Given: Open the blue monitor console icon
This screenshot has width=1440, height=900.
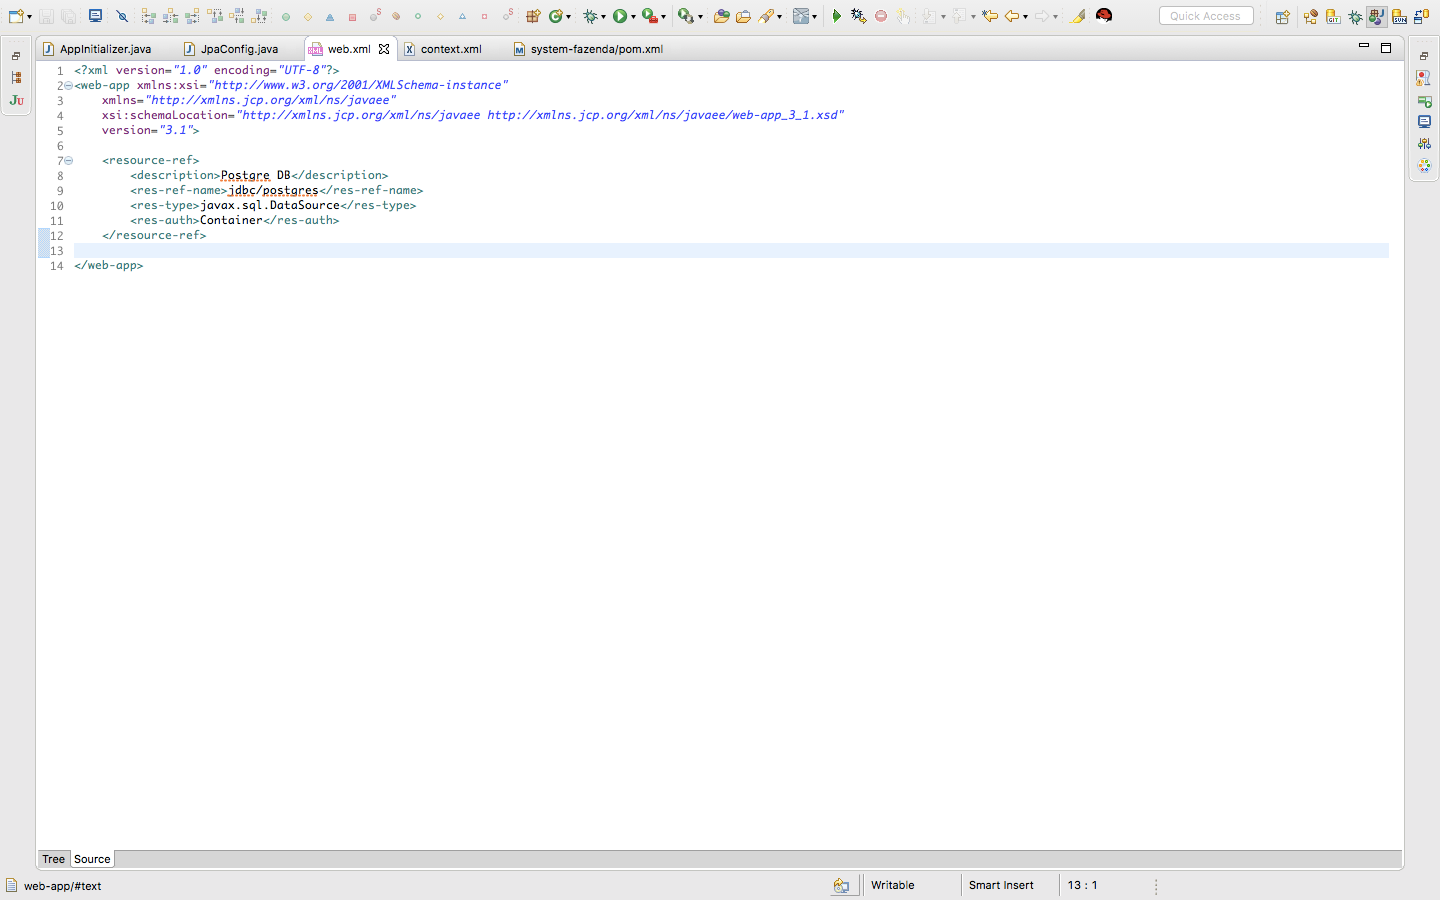Looking at the screenshot, I should tap(95, 16).
